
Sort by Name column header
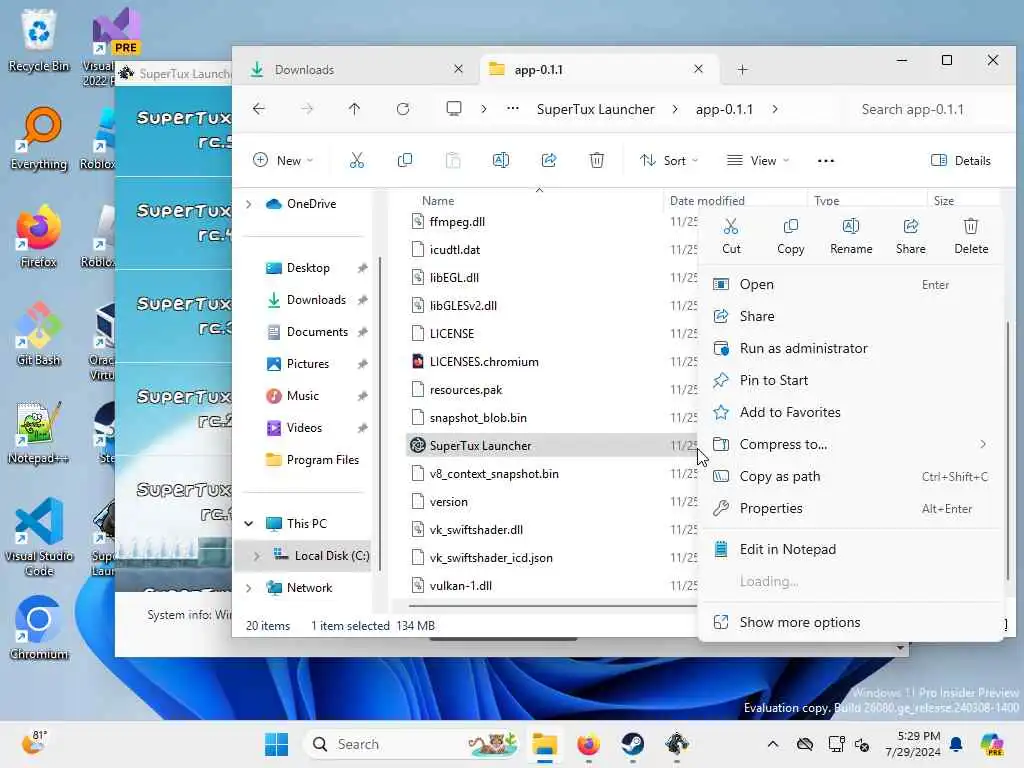click(438, 200)
